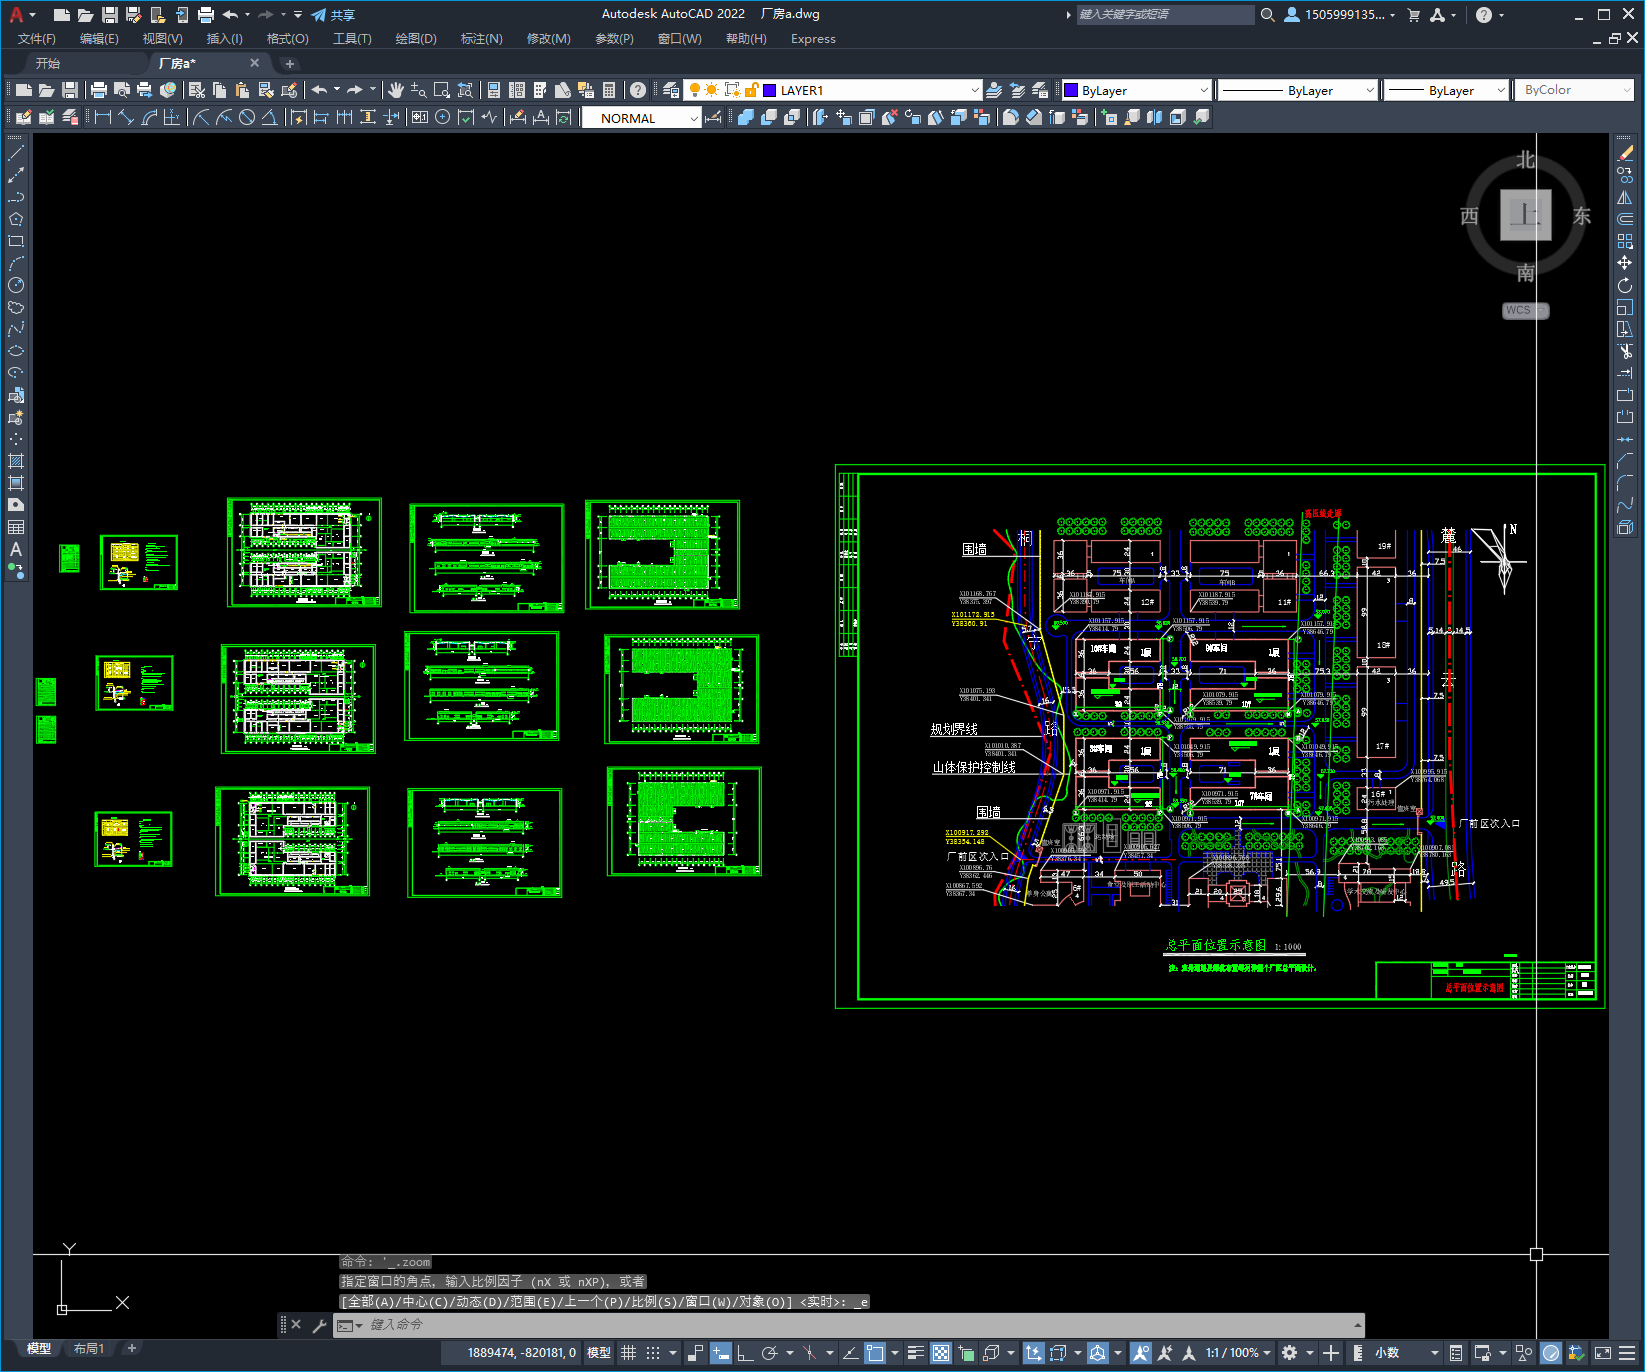Click the WCS button under the ViewCube
This screenshot has width=1645, height=1372.
pyautogui.click(x=1525, y=310)
